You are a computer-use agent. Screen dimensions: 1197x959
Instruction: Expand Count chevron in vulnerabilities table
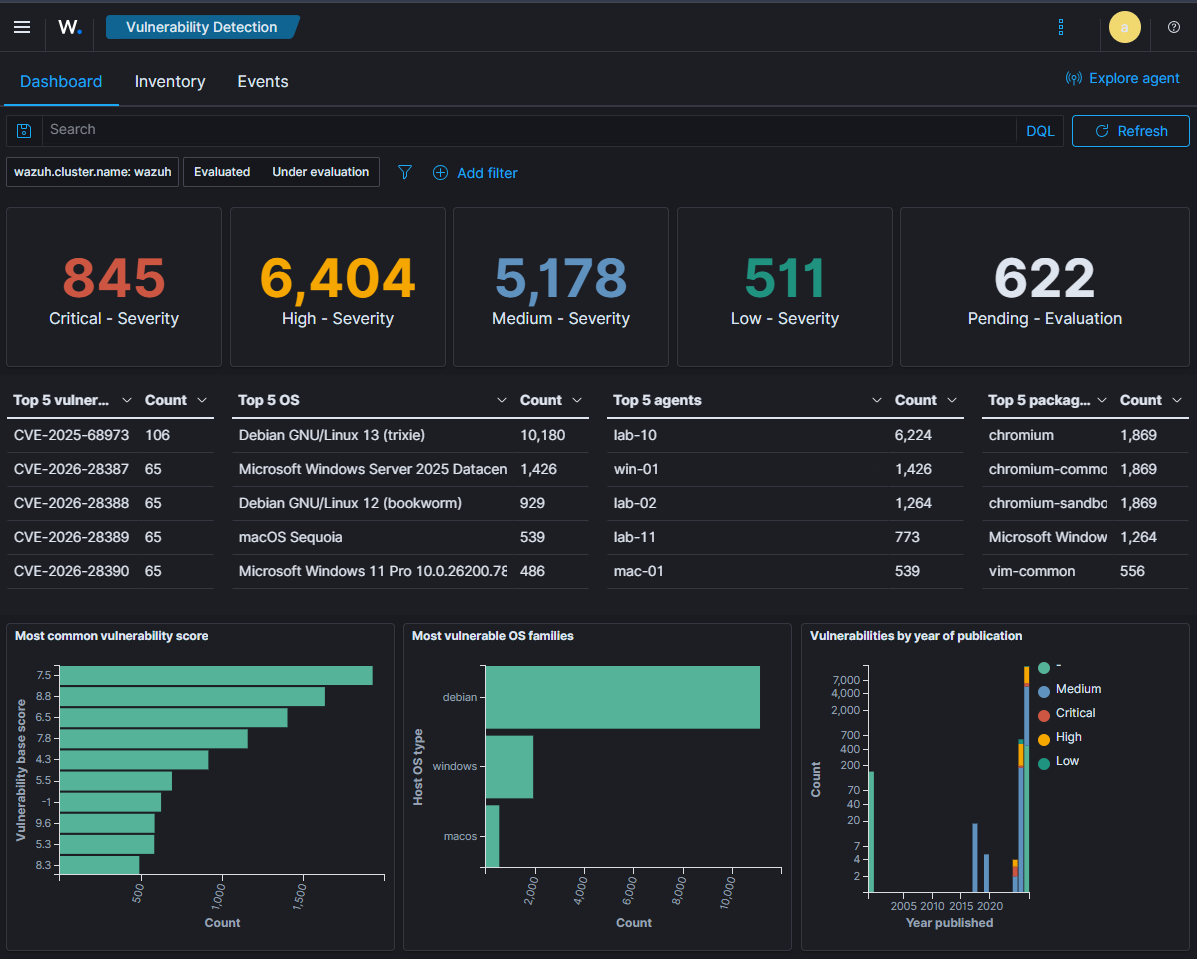pyautogui.click(x=202, y=400)
